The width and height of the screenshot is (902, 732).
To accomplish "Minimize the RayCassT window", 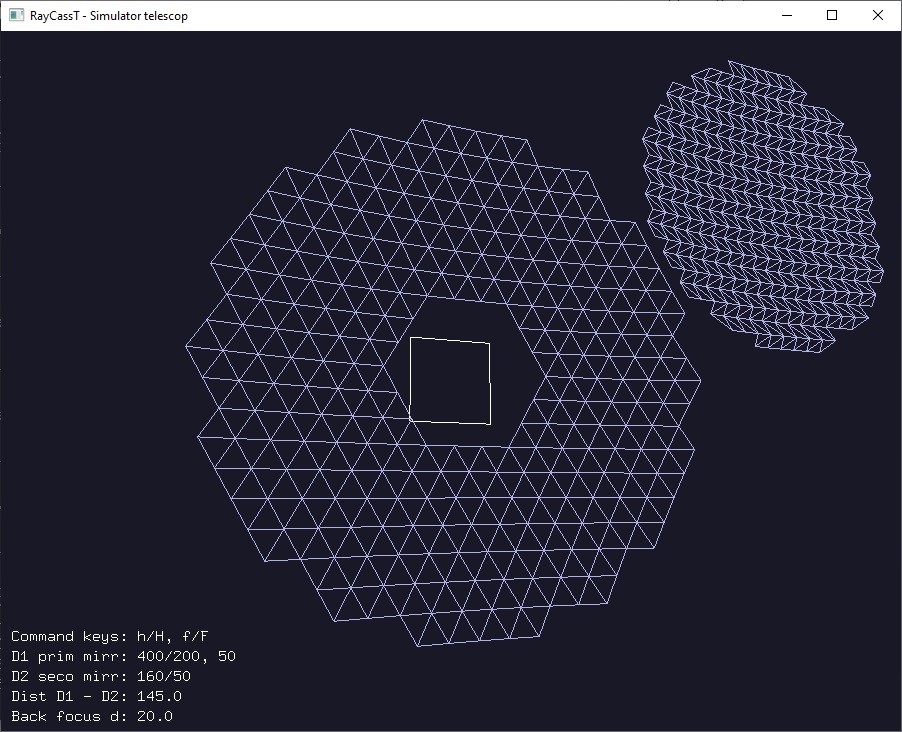I will click(787, 16).
